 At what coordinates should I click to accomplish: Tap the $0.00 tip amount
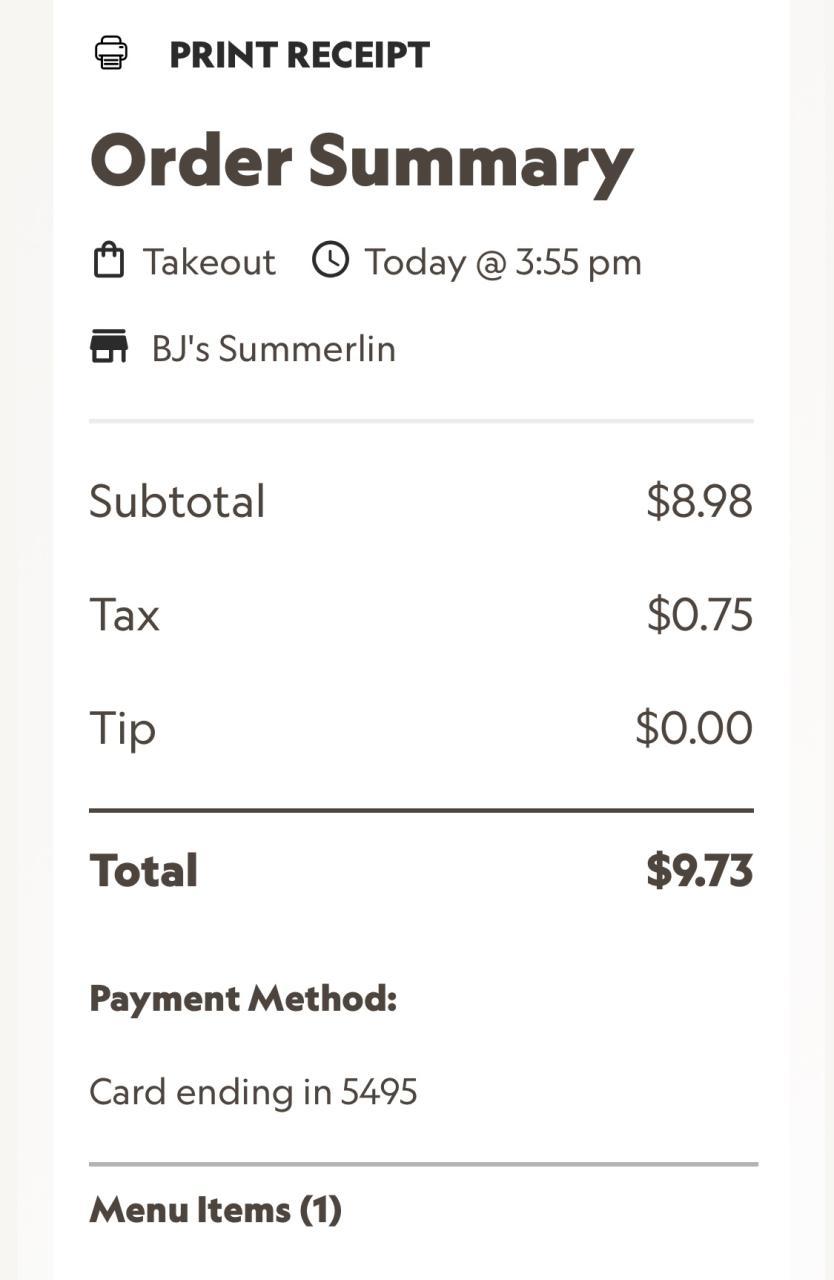(x=693, y=728)
